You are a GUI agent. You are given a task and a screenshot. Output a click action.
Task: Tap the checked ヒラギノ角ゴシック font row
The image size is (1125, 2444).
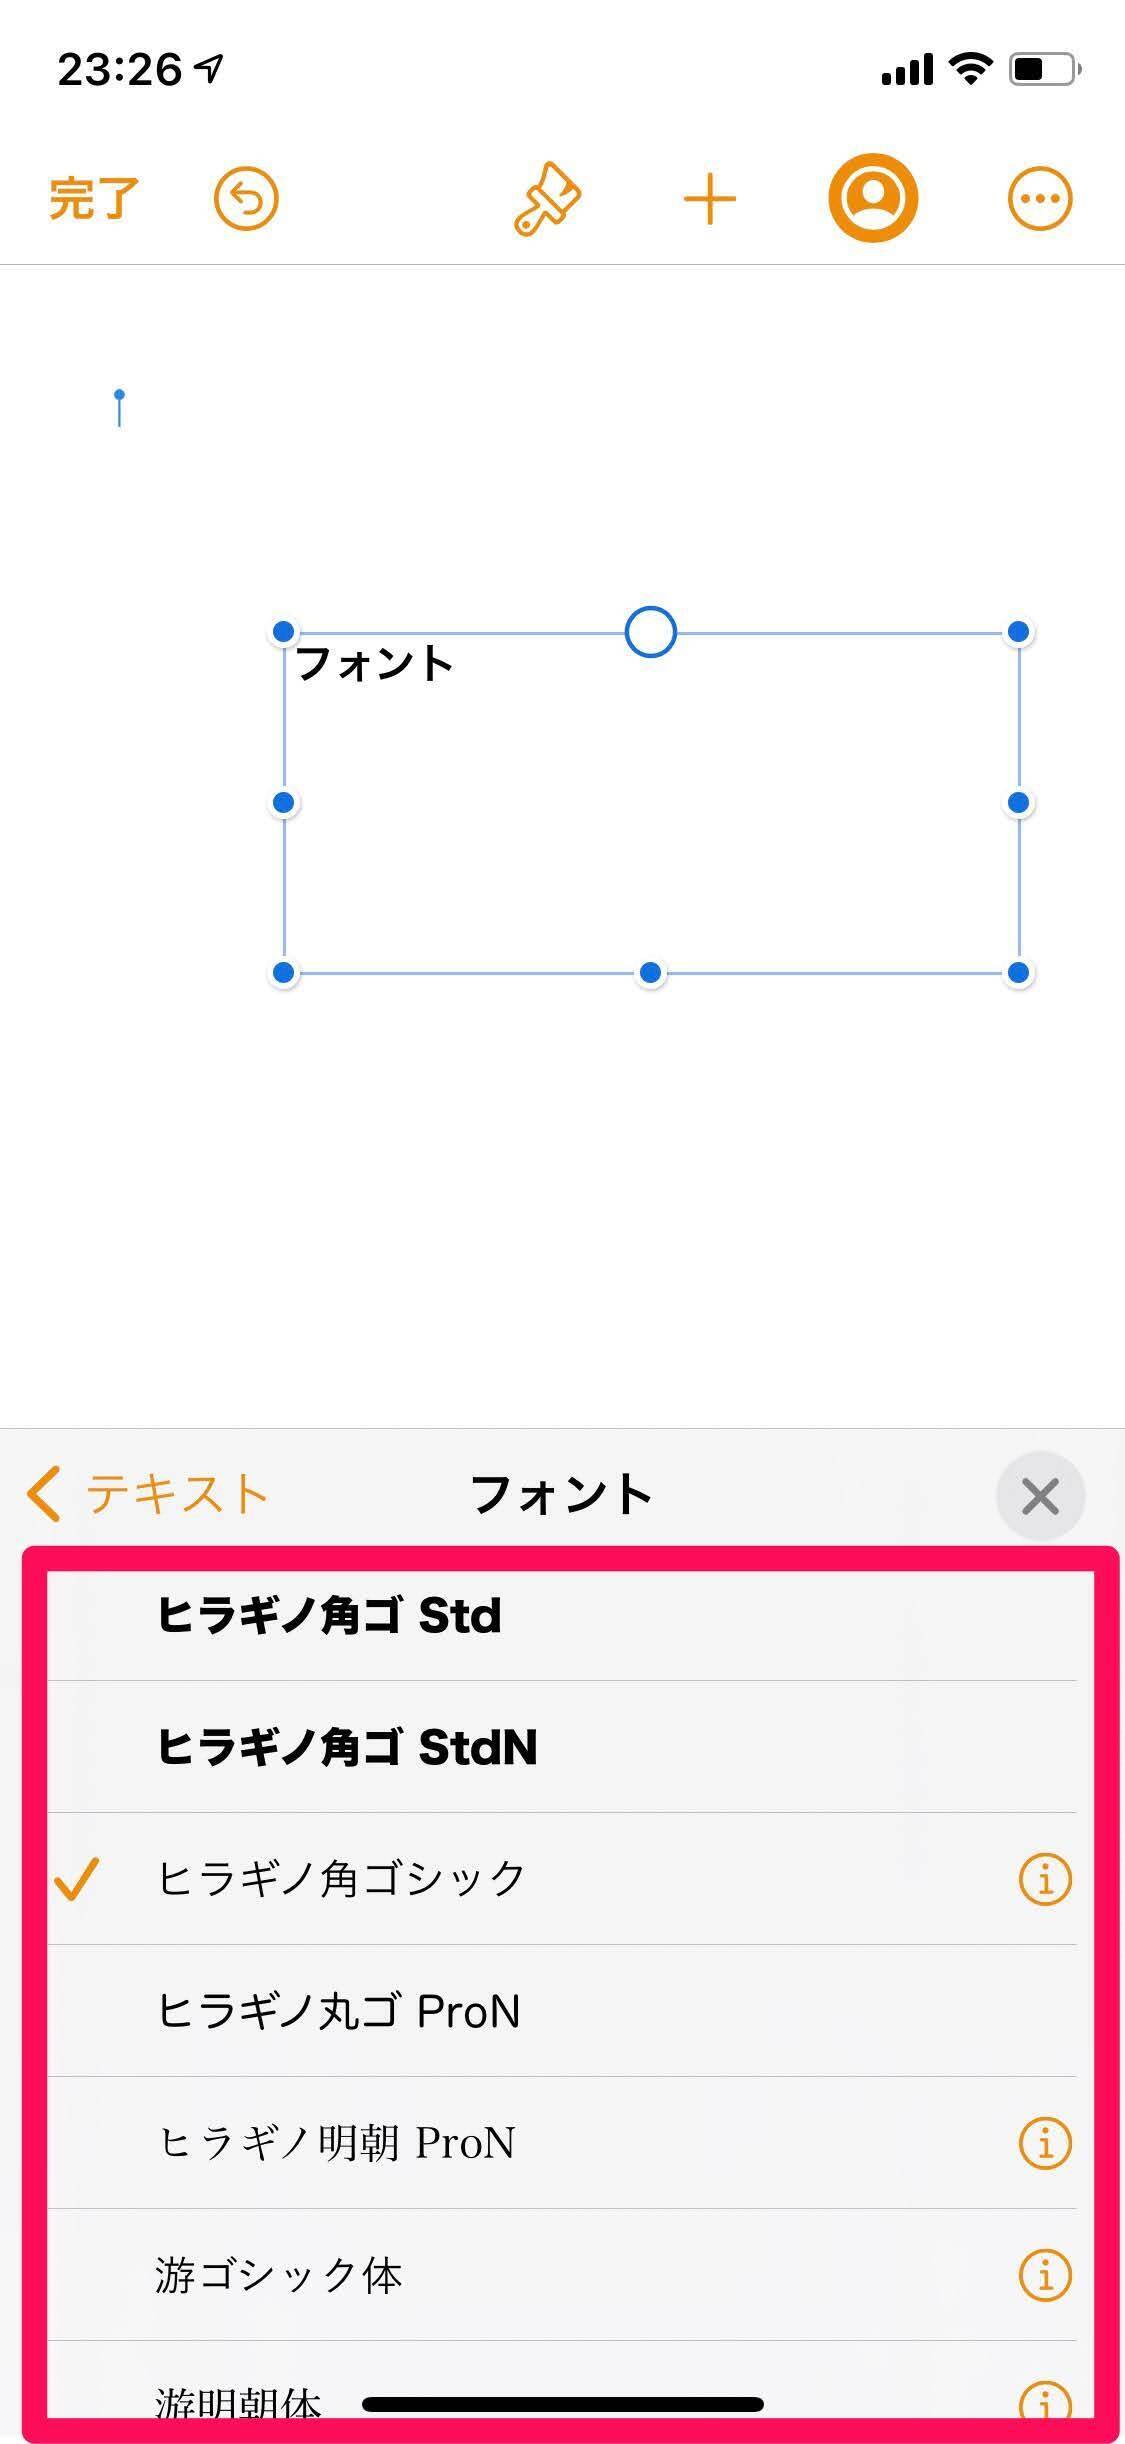(x=342, y=1879)
